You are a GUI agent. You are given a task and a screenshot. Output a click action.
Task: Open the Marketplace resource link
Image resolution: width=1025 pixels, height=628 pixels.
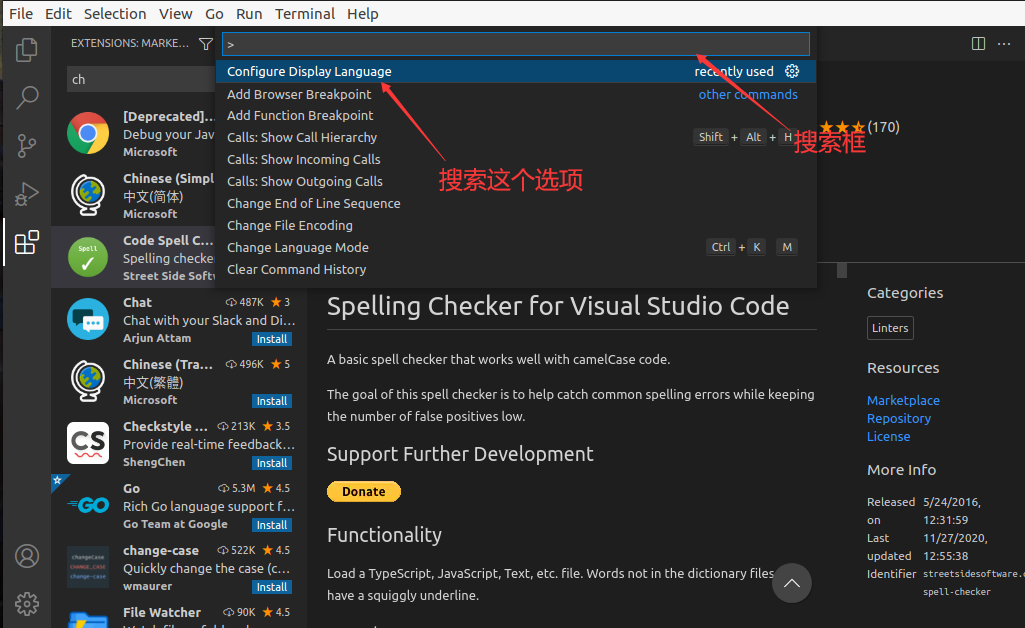pyautogui.click(x=903, y=401)
